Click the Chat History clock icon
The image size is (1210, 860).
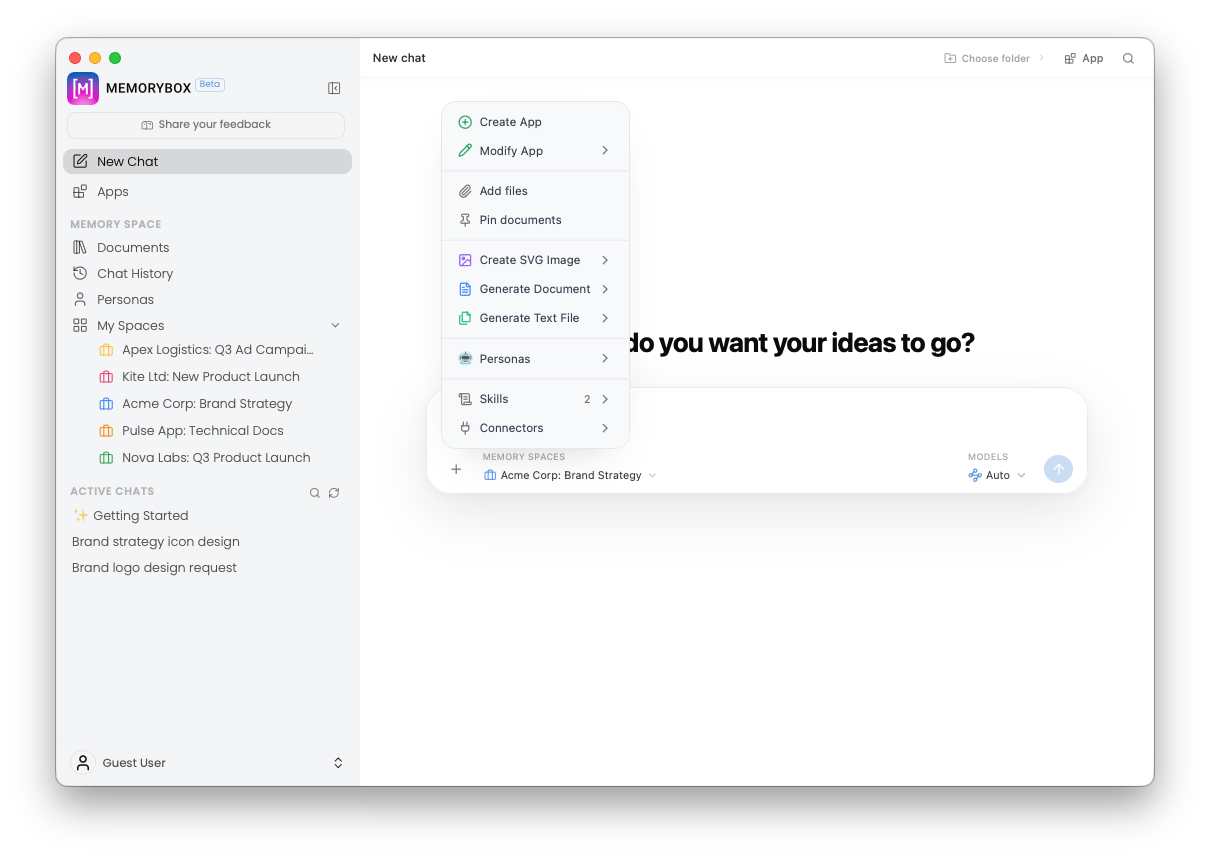pyautogui.click(x=80, y=273)
